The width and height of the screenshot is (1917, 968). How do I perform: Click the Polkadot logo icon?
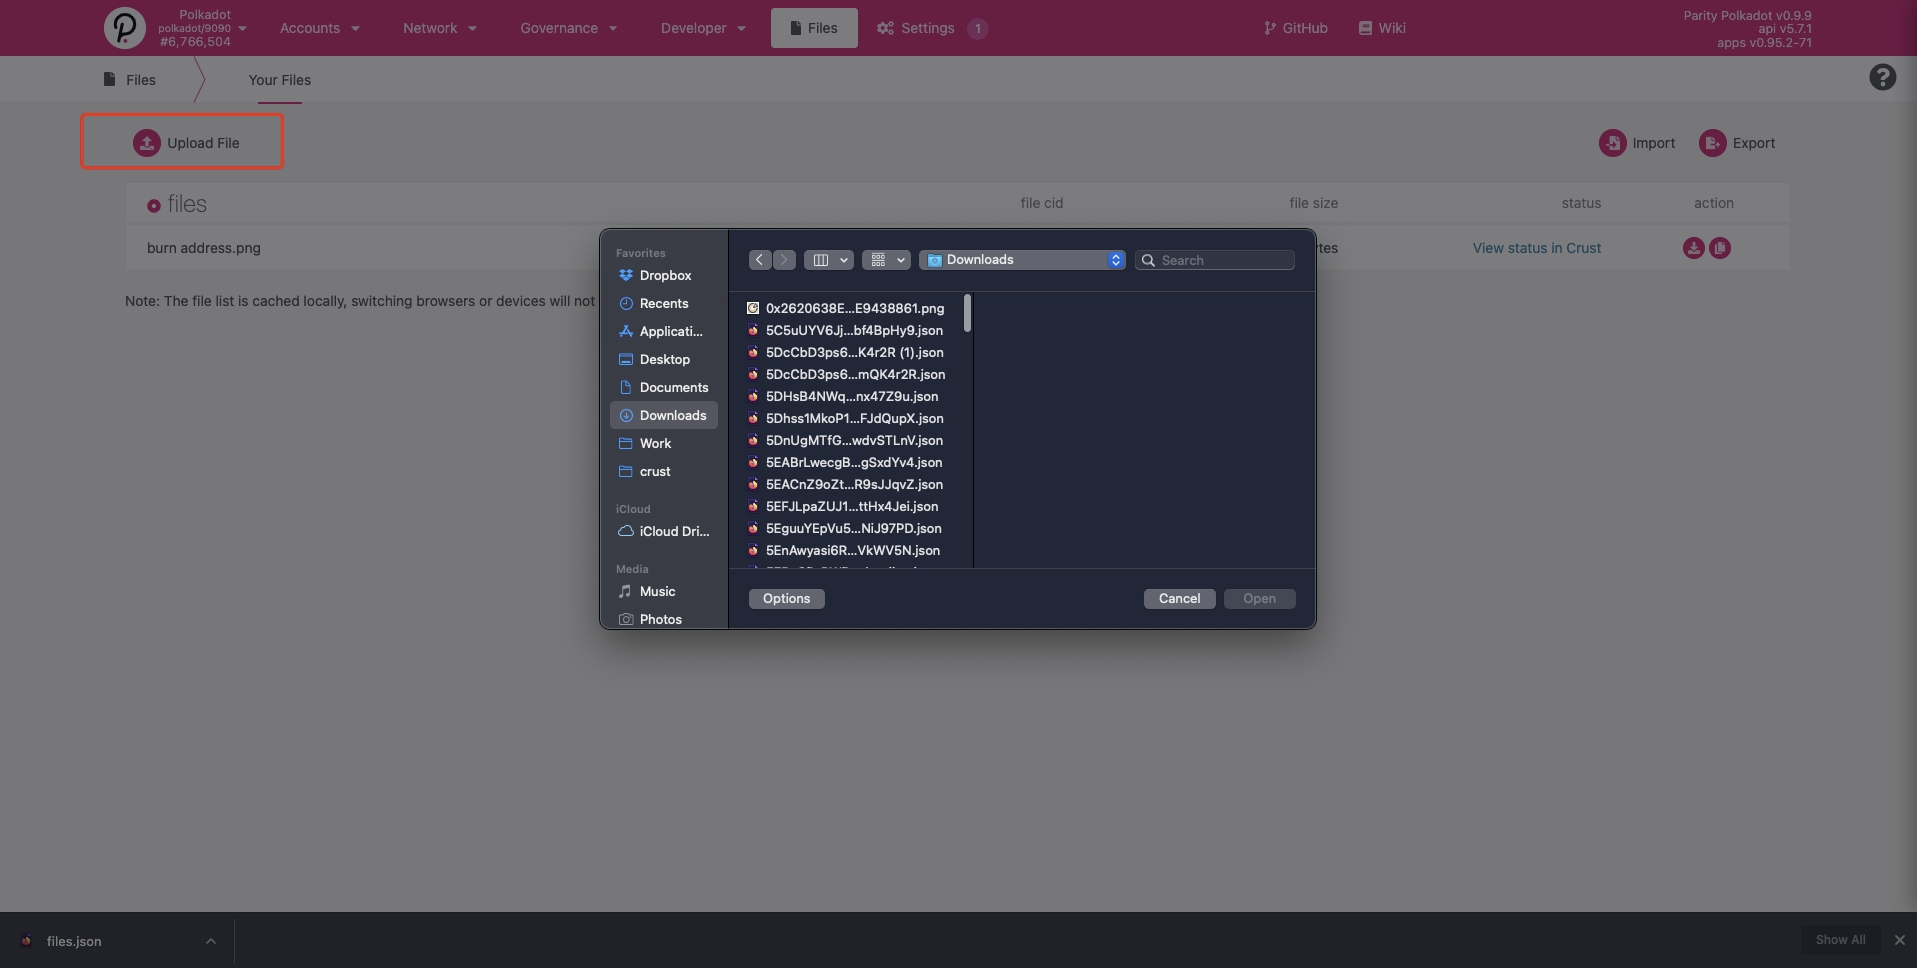click(125, 28)
